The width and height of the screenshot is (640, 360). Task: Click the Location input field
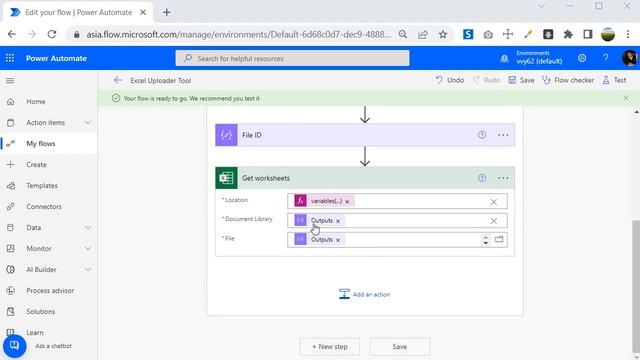pyautogui.click(x=398, y=202)
